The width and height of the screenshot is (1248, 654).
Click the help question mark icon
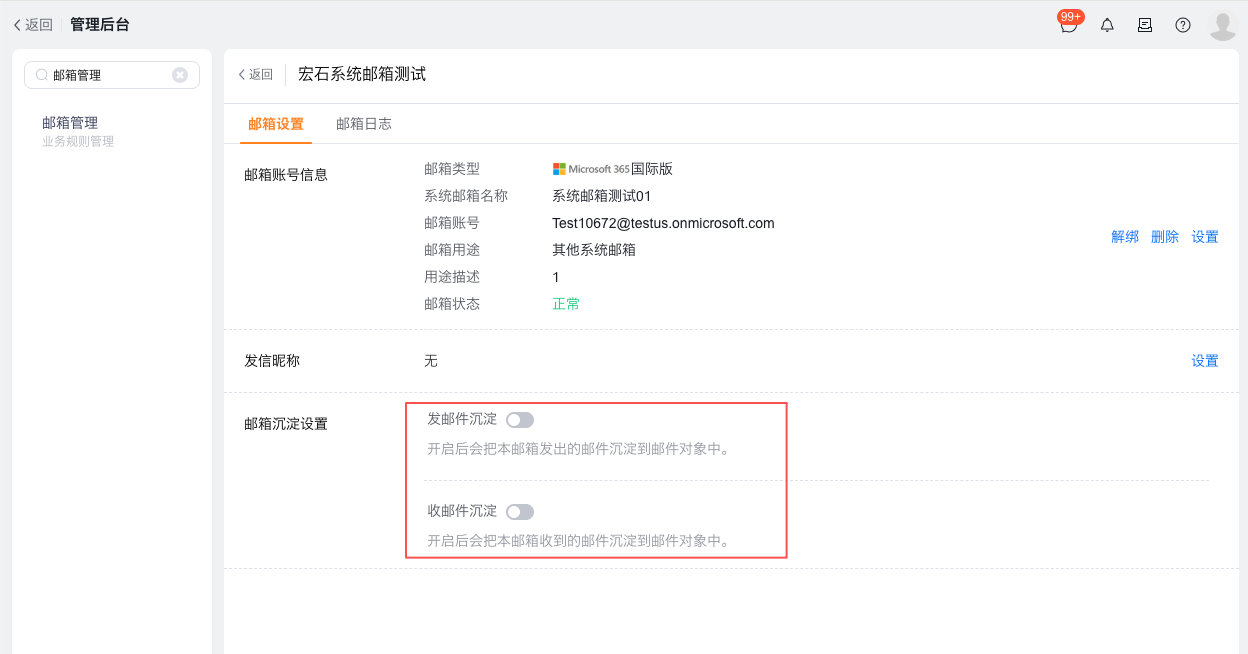[1183, 25]
